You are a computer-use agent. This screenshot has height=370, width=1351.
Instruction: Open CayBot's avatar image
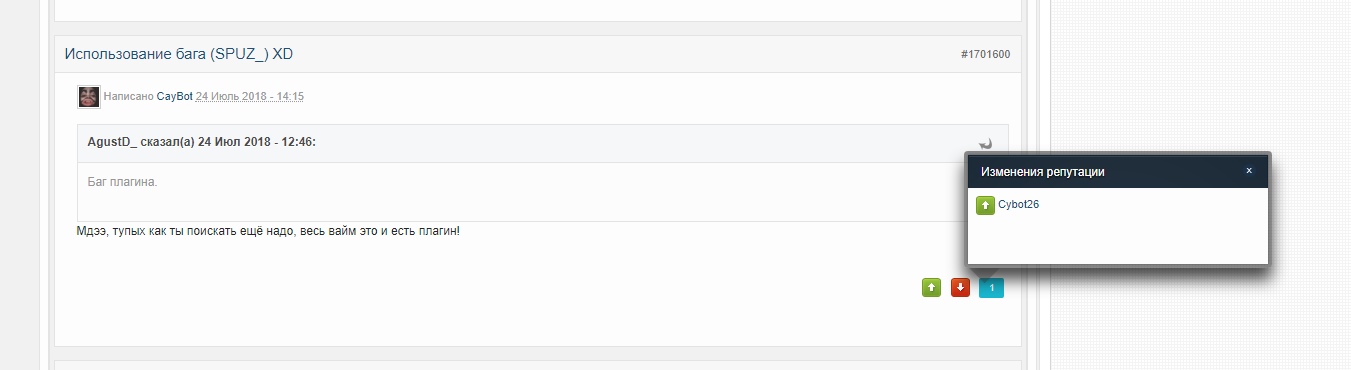coord(88,97)
